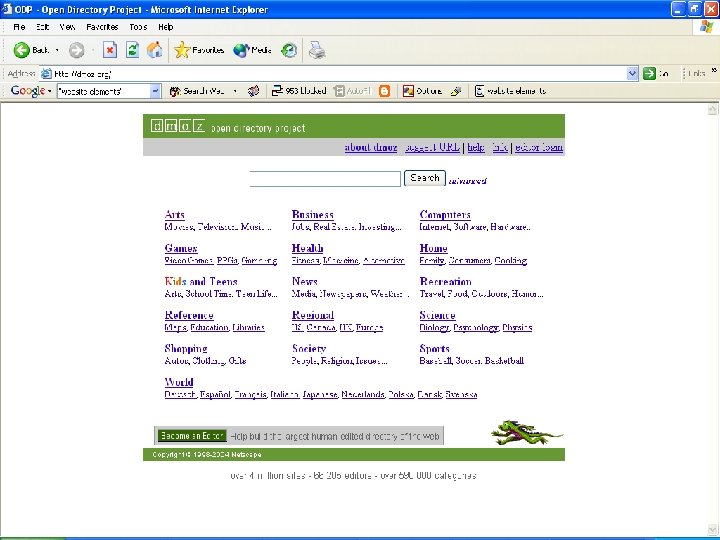Open the Regional category
720x540 pixels.
(x=313, y=315)
